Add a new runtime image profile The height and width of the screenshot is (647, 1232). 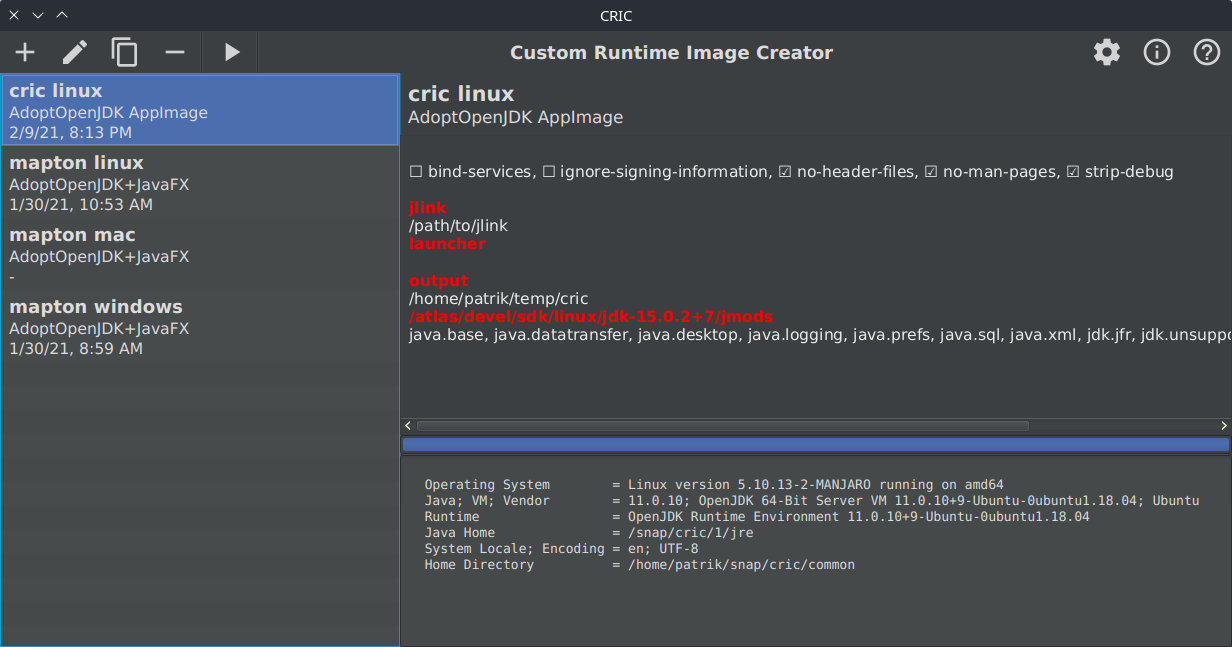coord(24,52)
